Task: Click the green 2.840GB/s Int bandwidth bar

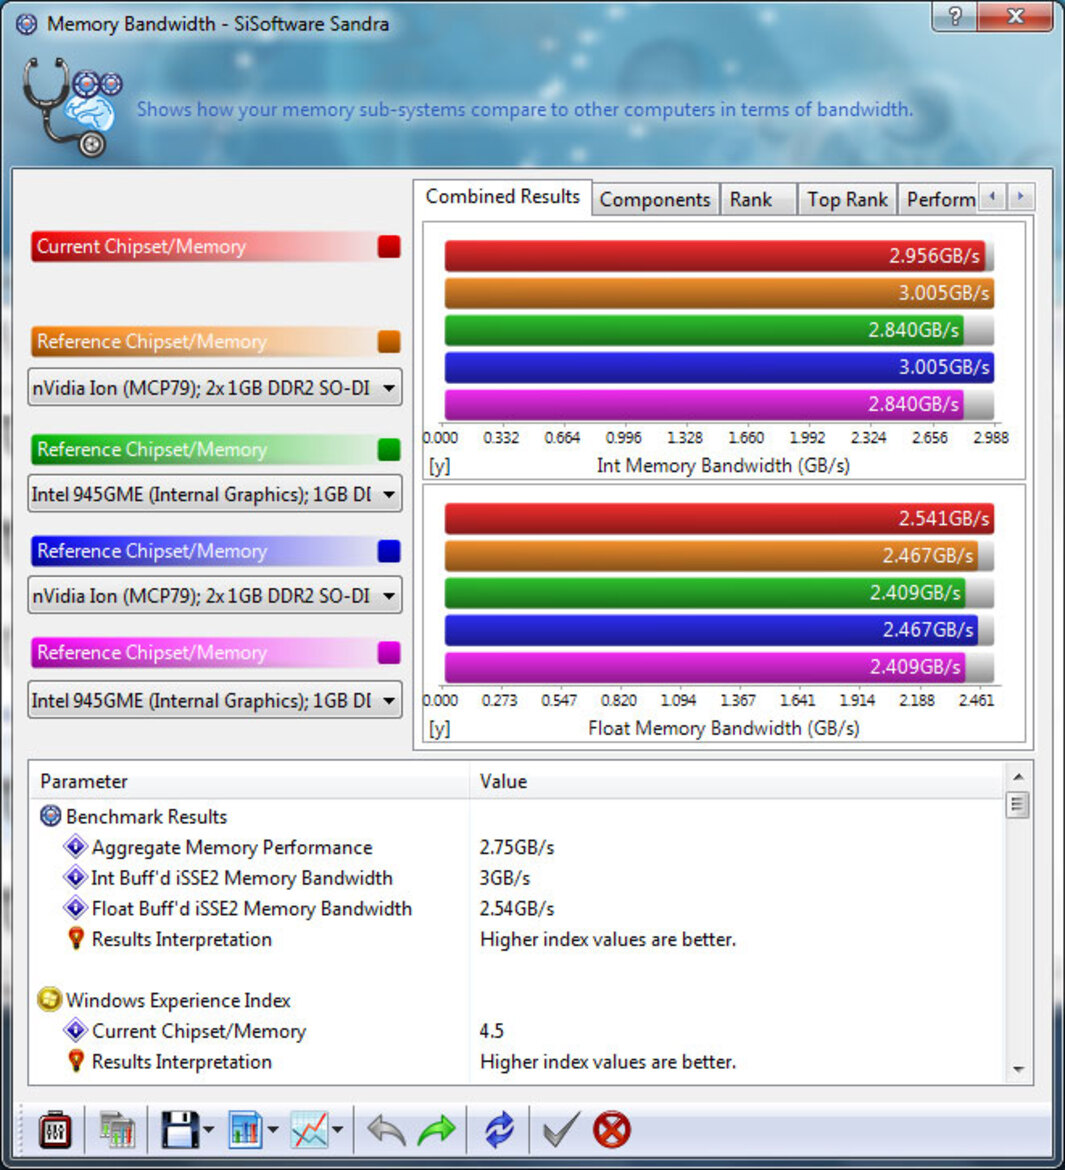Action: [x=705, y=330]
